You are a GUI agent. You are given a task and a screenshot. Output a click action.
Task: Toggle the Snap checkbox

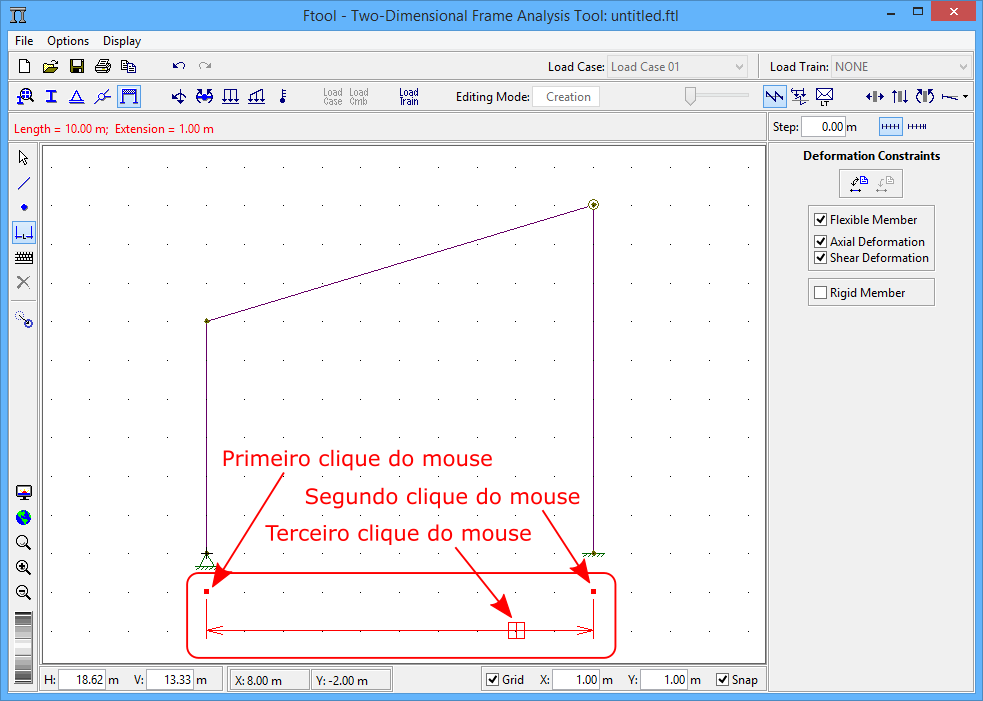(723, 680)
